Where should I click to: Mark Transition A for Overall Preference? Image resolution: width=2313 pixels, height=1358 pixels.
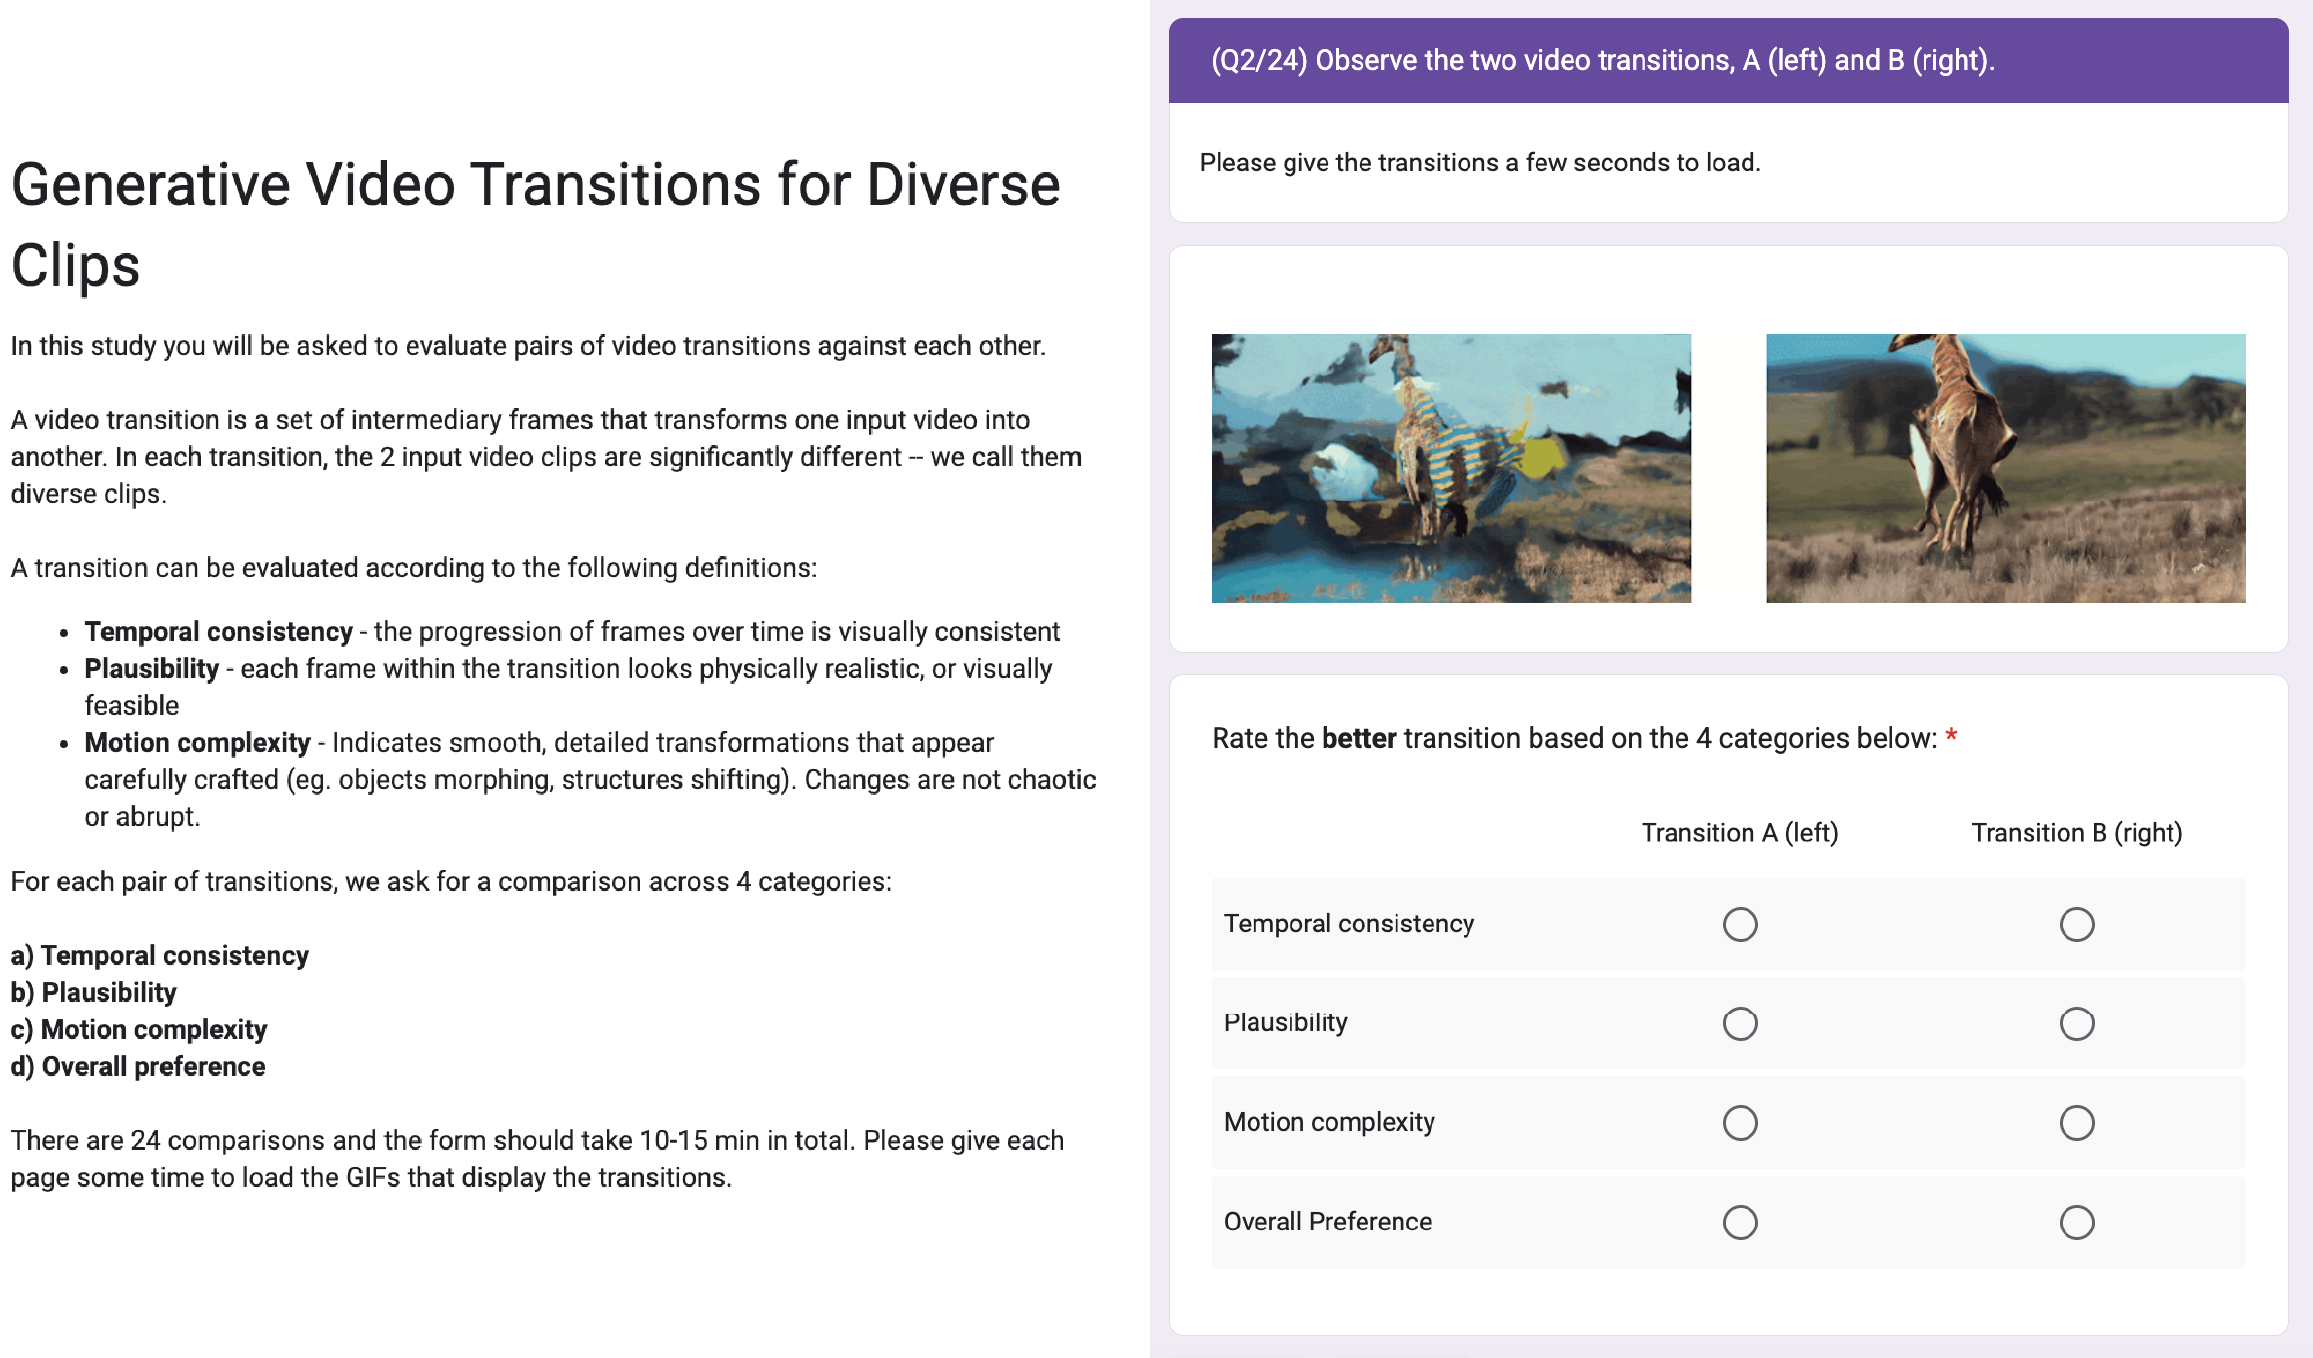pyautogui.click(x=1739, y=1222)
